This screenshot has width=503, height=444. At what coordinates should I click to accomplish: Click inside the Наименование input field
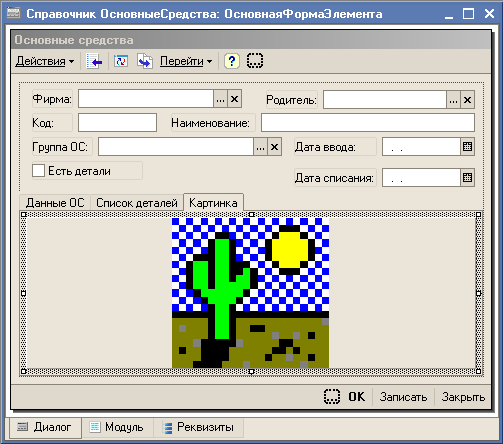point(368,123)
